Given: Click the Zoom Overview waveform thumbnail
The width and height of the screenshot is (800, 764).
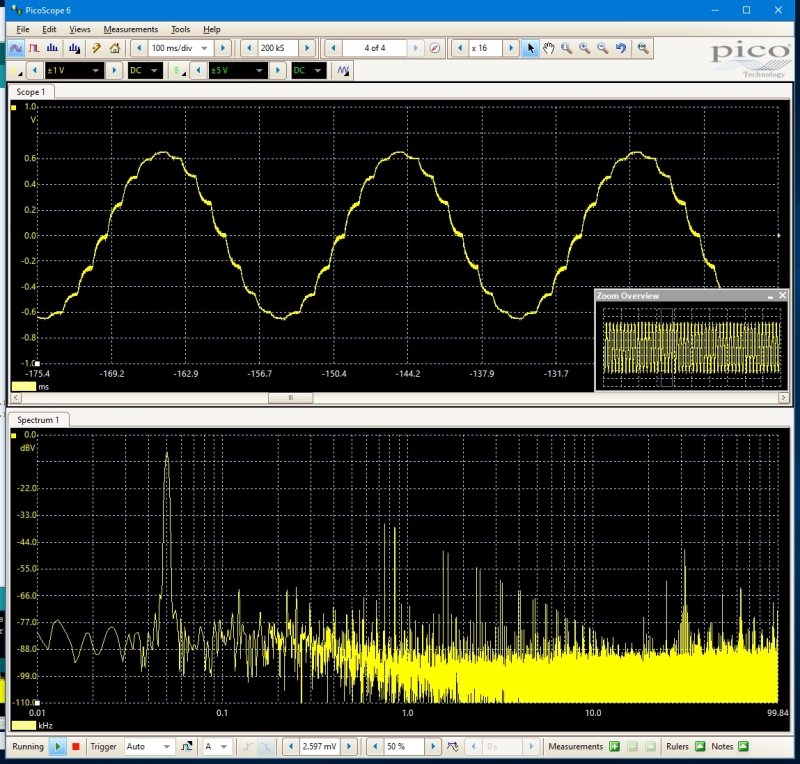Looking at the screenshot, I should pyautogui.click(x=692, y=348).
